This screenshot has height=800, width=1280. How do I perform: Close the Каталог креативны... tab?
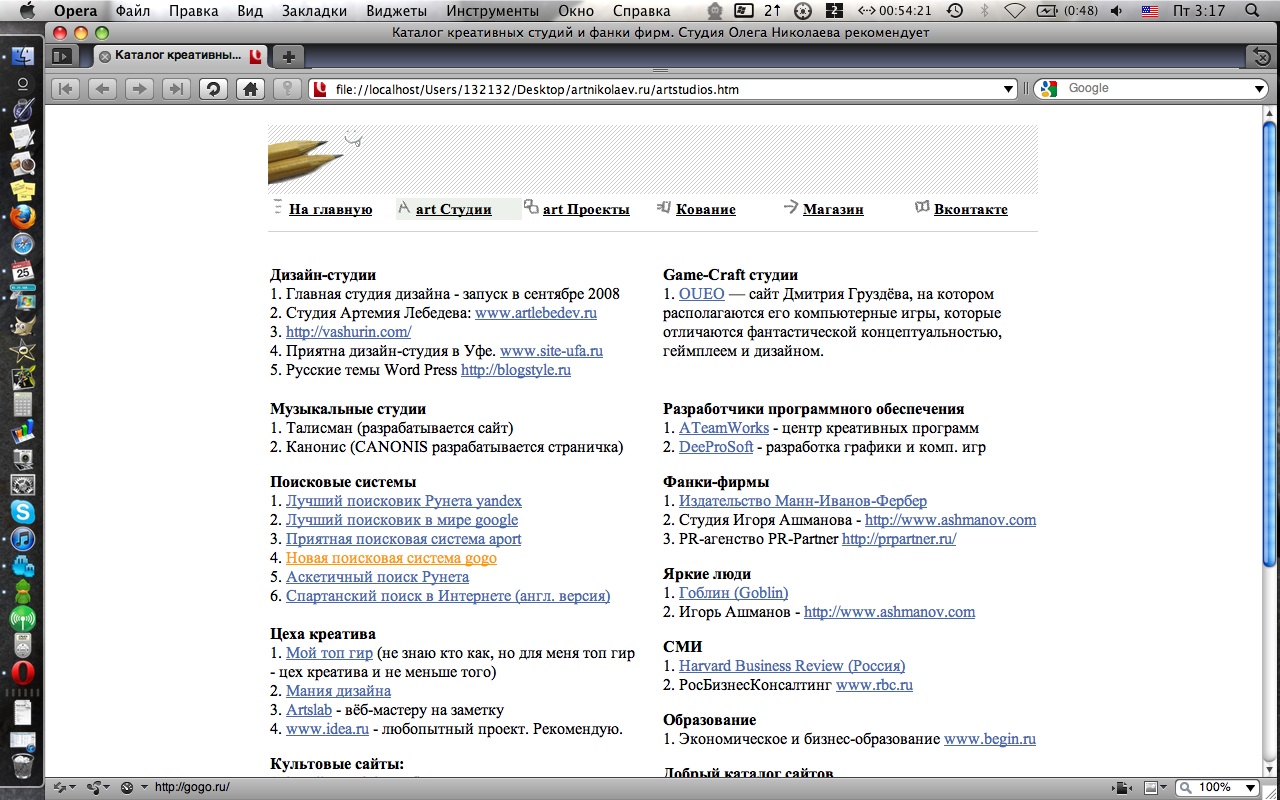(104, 57)
